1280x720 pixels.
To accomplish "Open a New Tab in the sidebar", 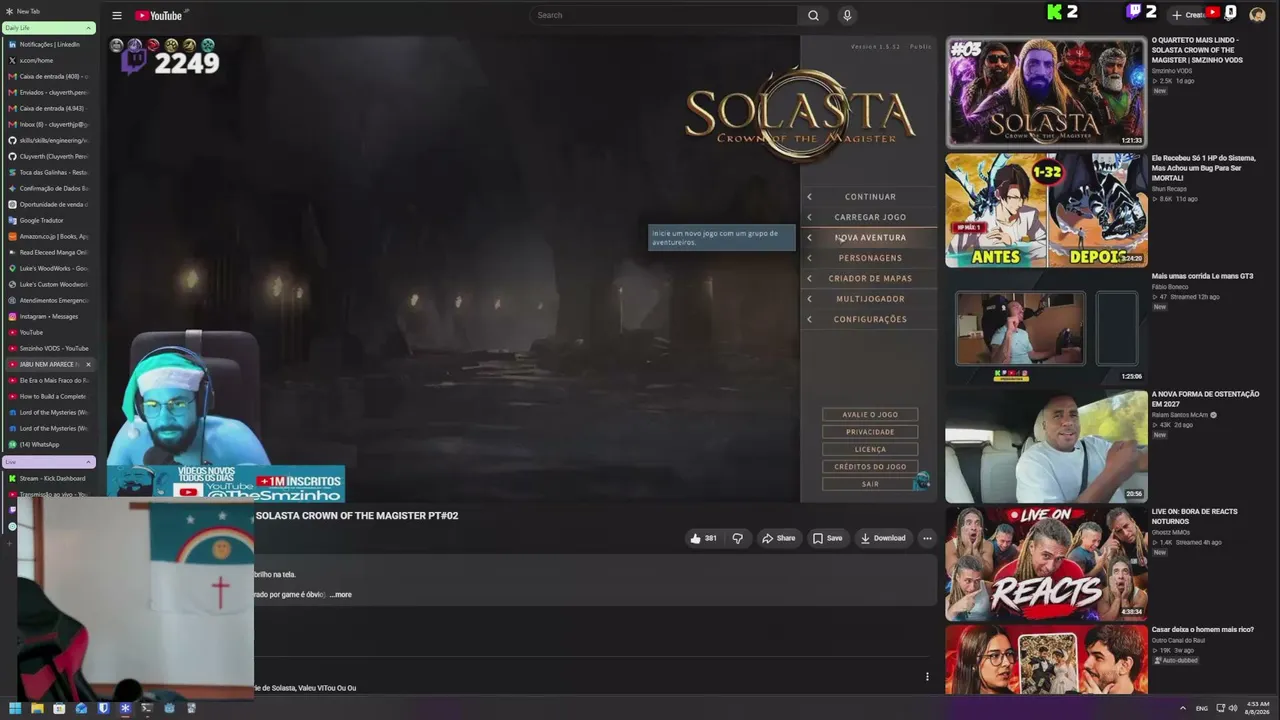I will [x=28, y=11].
